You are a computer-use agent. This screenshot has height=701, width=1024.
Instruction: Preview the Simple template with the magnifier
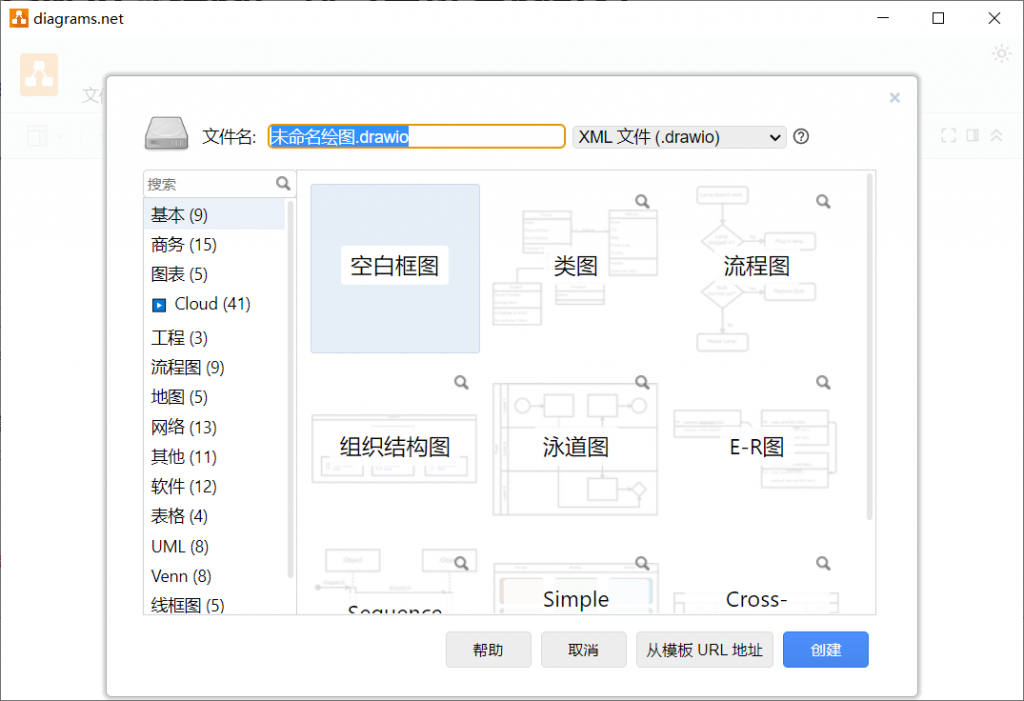(642, 563)
